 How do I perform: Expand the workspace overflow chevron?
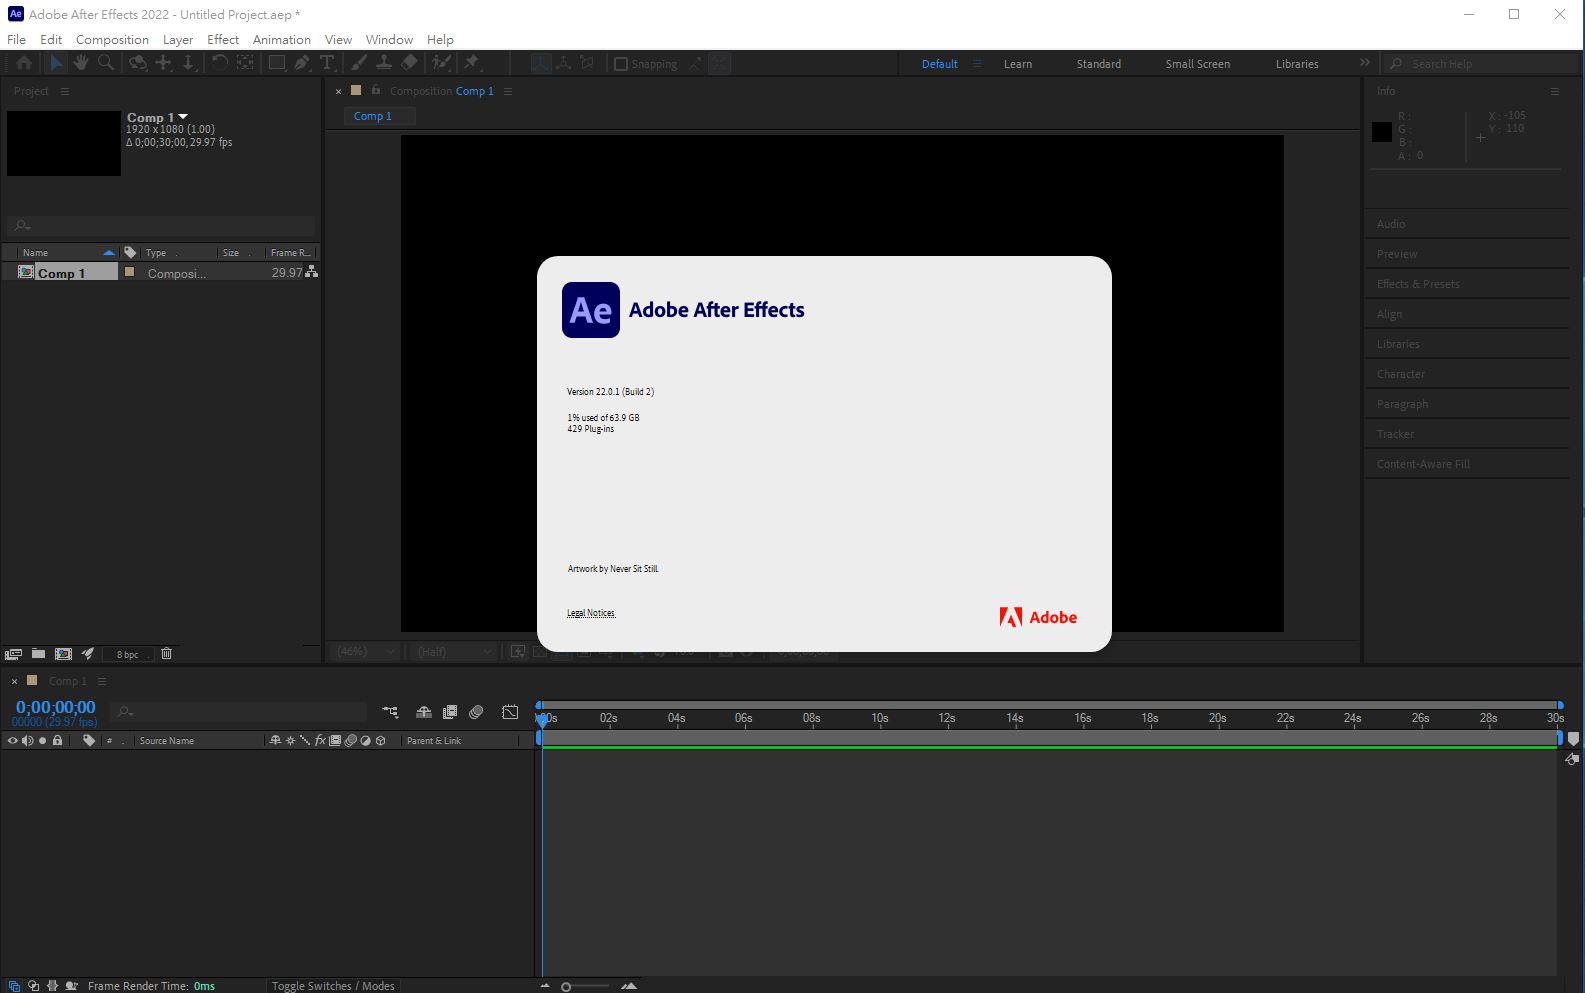[x=1364, y=63]
